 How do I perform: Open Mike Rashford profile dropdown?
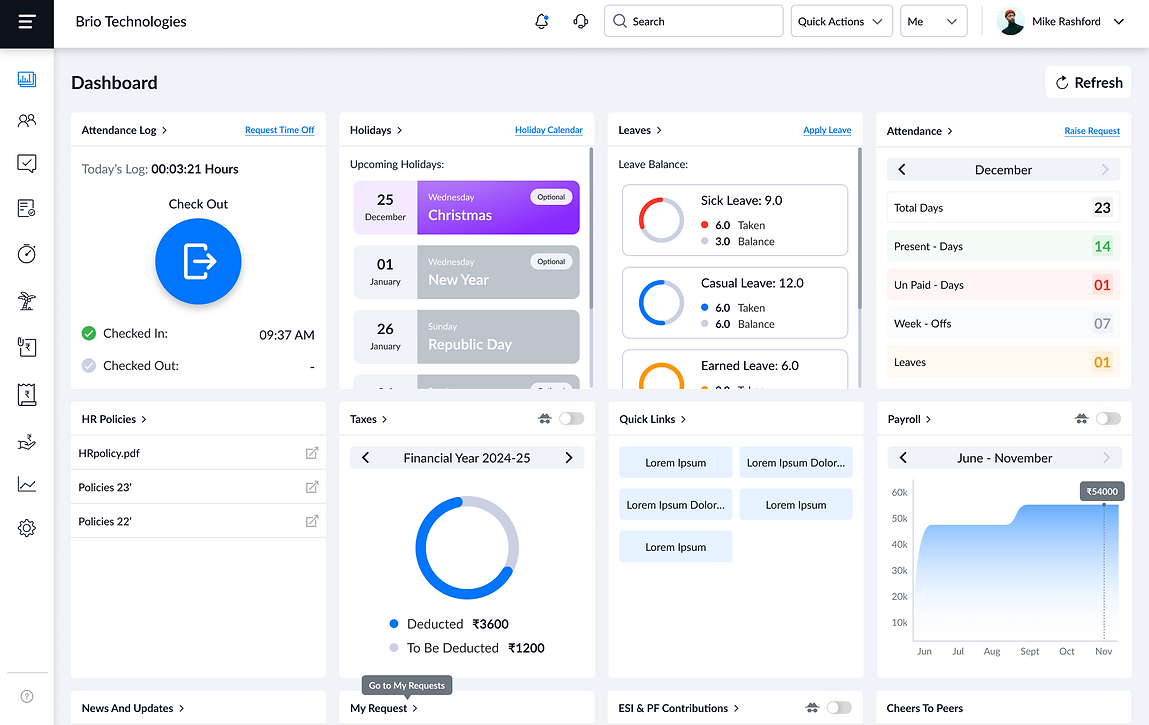click(x=1061, y=21)
